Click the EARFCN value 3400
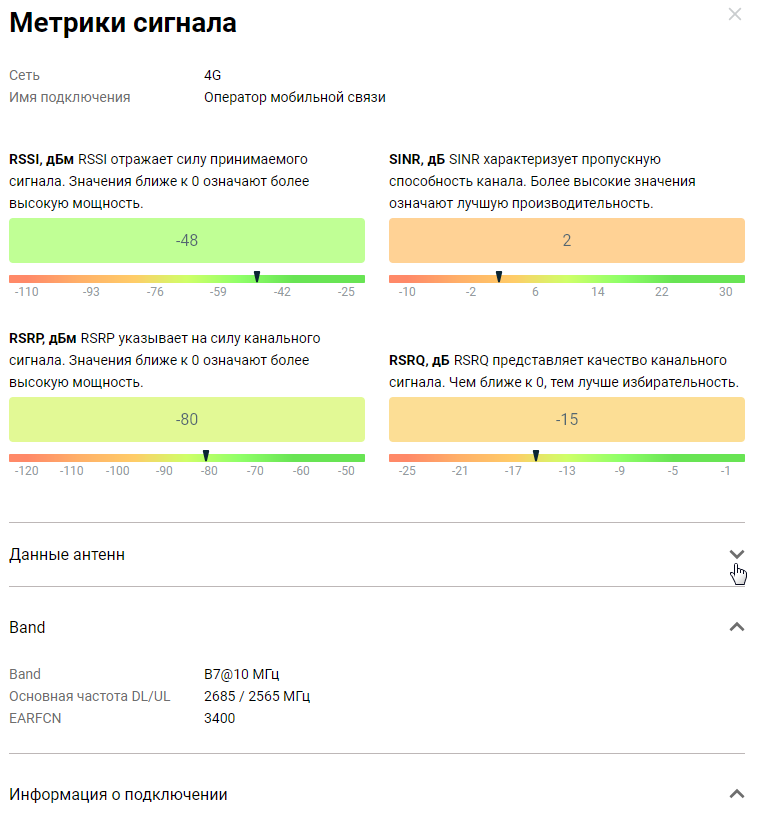The image size is (757, 815). 219,717
